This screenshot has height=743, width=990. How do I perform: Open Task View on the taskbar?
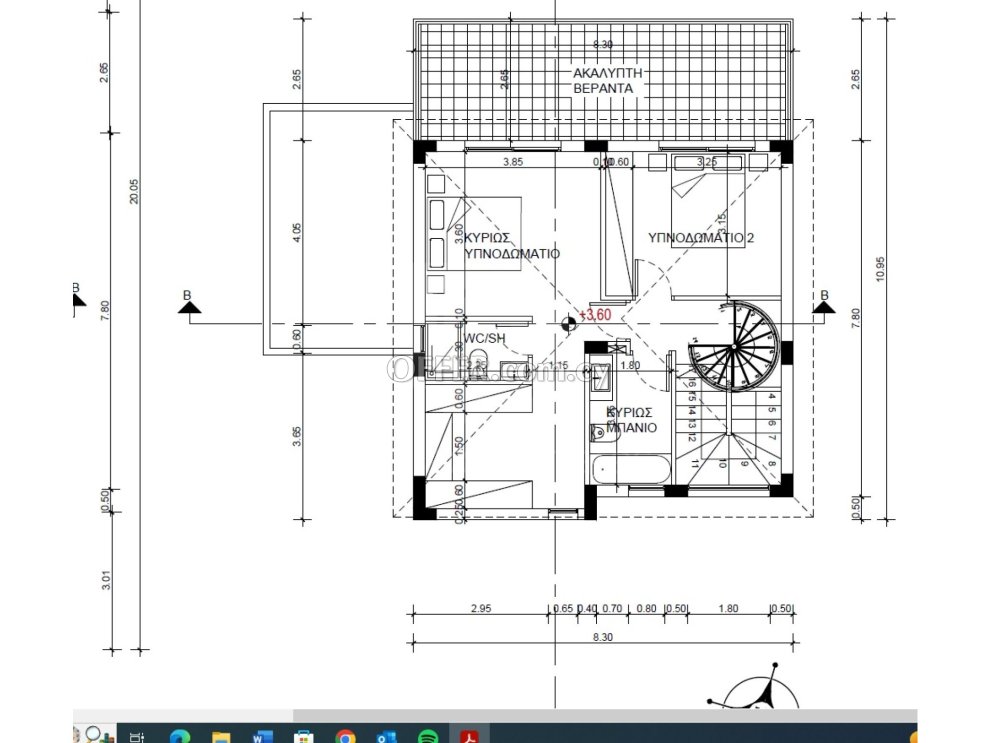[137, 737]
